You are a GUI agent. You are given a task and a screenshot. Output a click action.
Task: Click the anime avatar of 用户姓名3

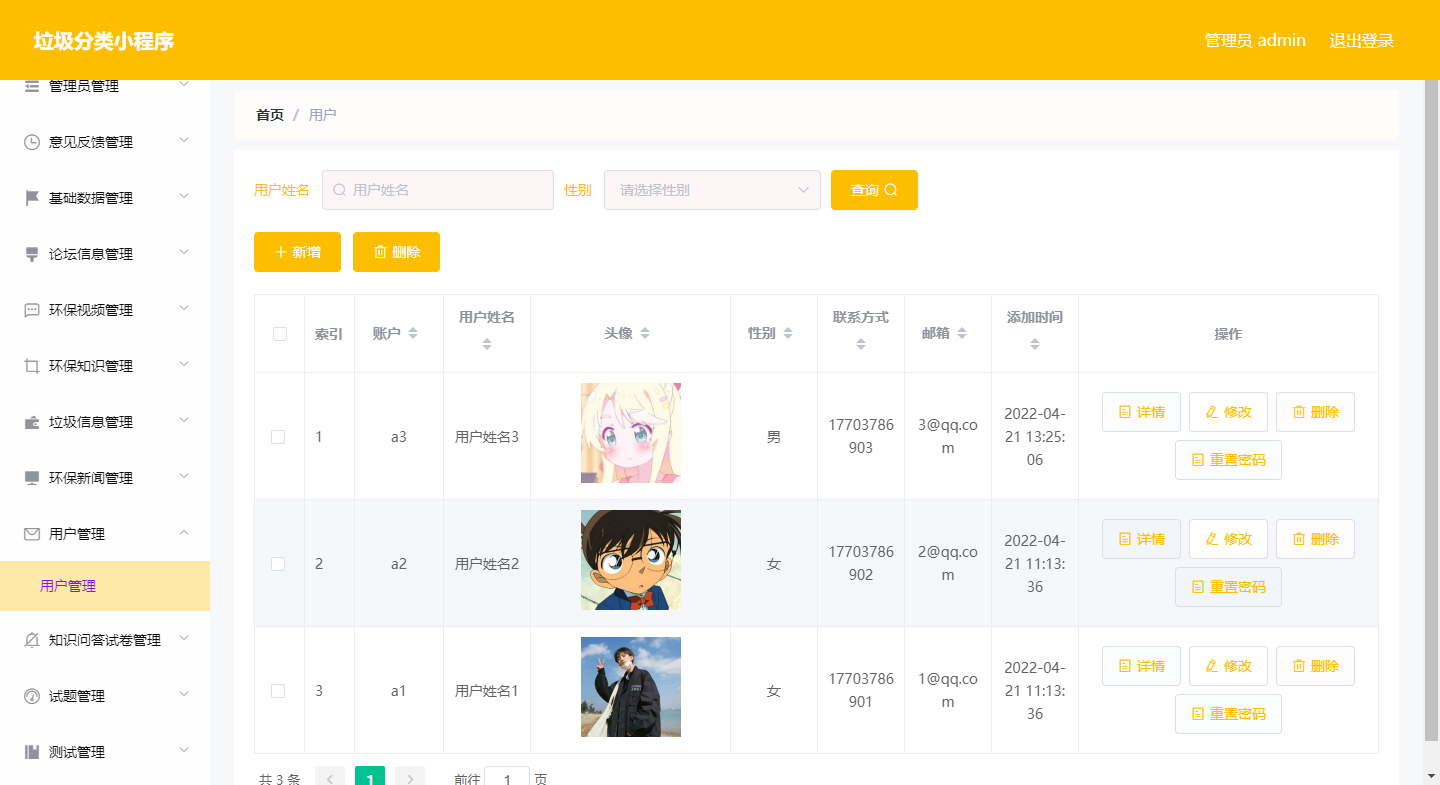[x=630, y=433]
